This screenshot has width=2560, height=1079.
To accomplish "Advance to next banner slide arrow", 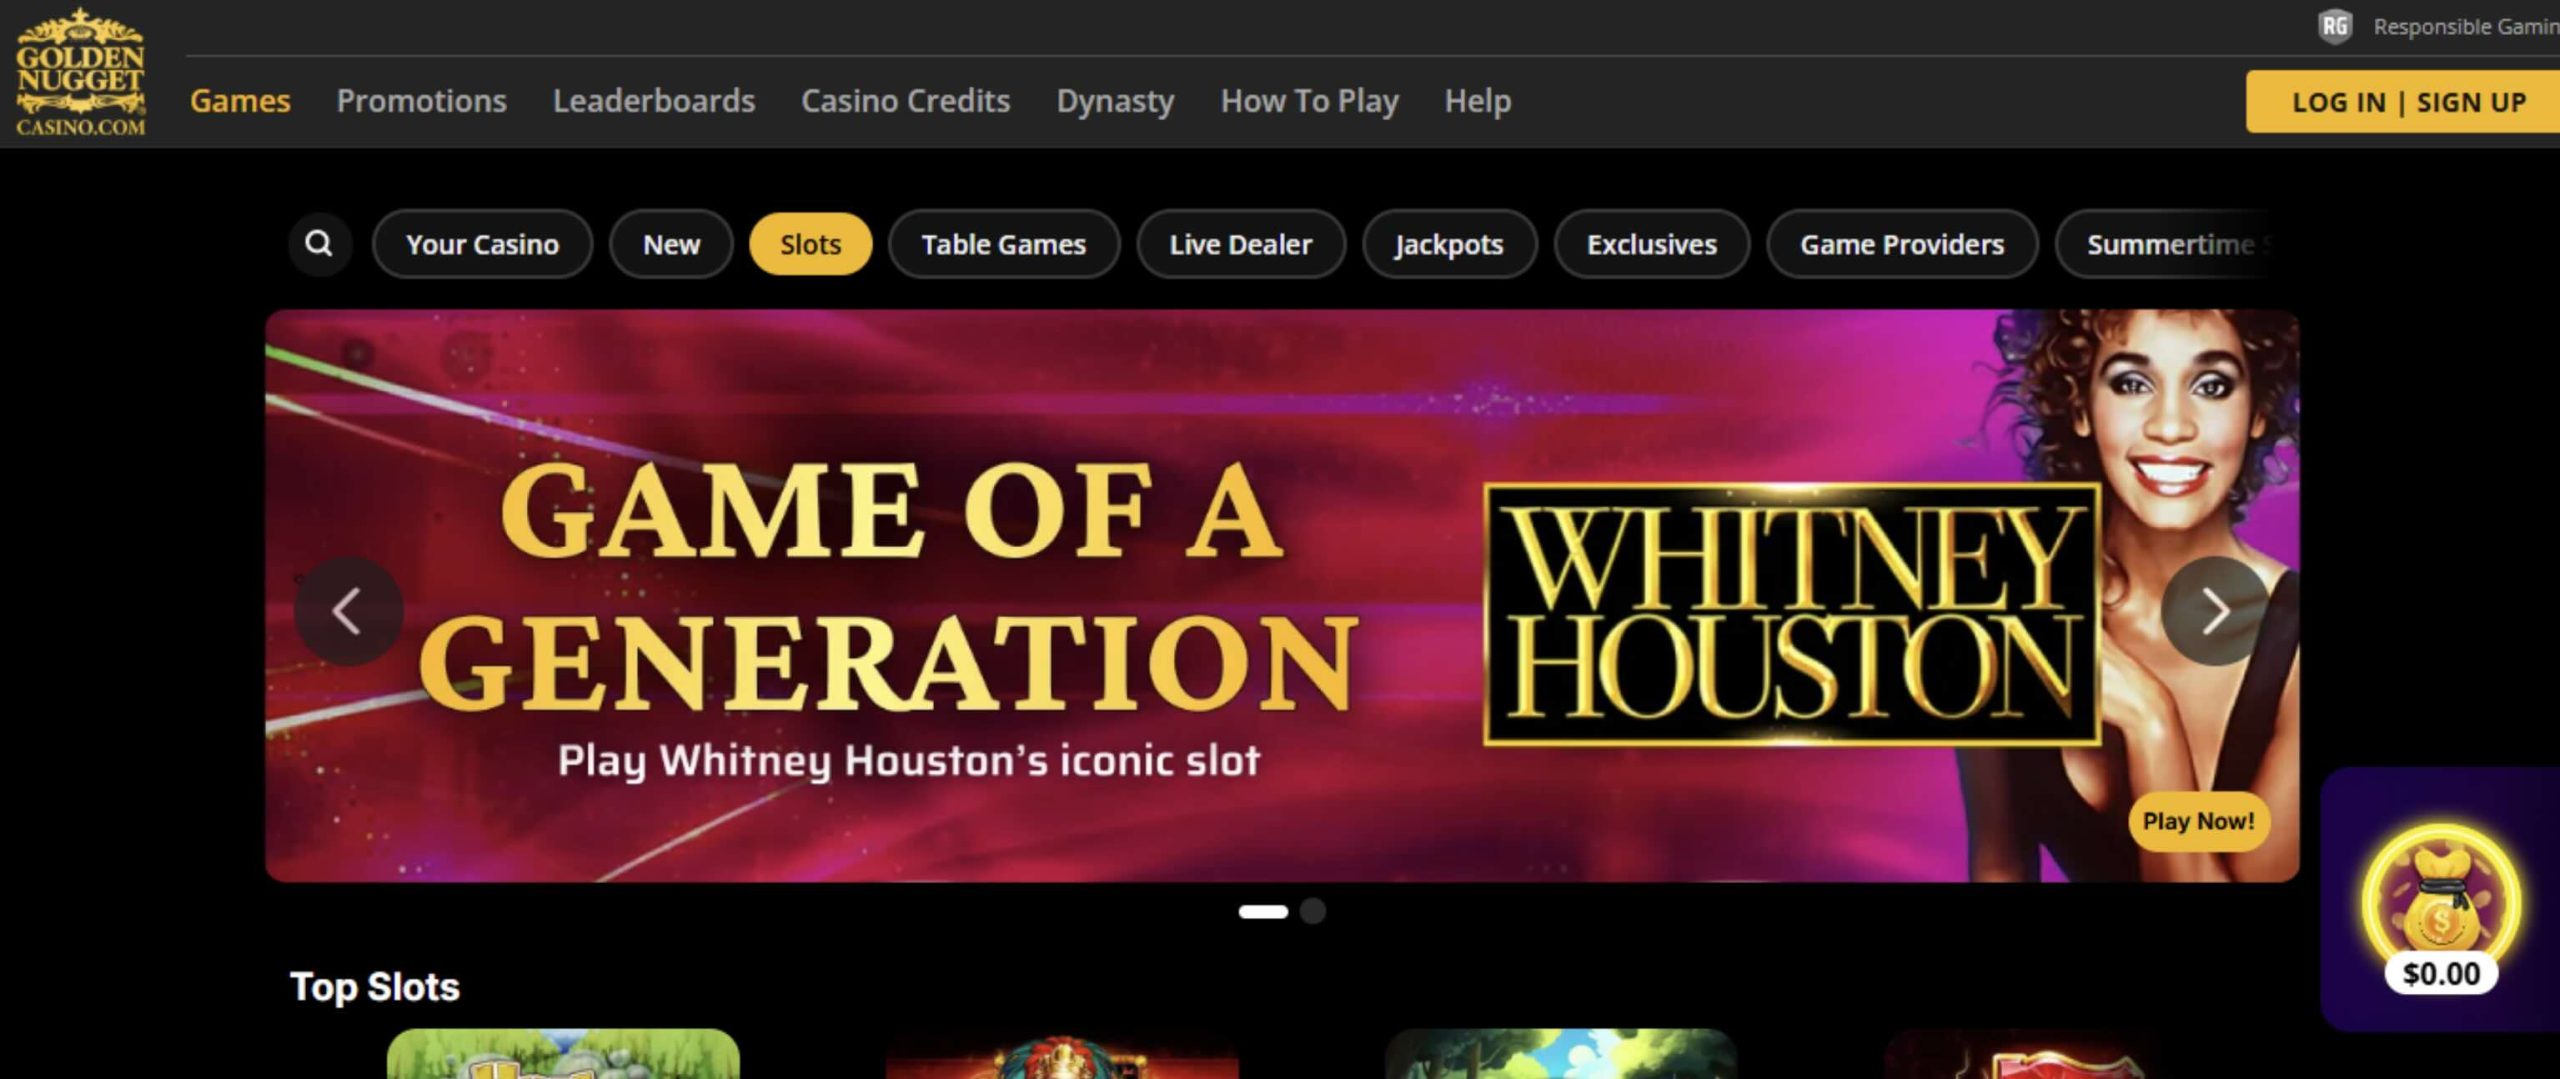I will tap(2215, 610).
